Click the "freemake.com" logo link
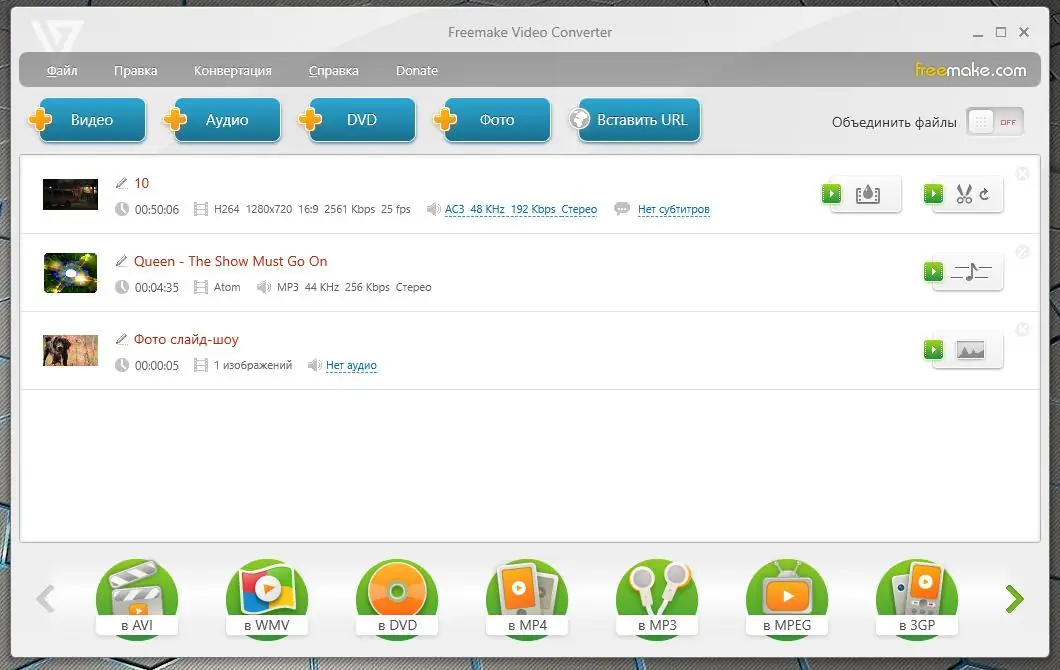This screenshot has width=1060, height=670. click(972, 70)
